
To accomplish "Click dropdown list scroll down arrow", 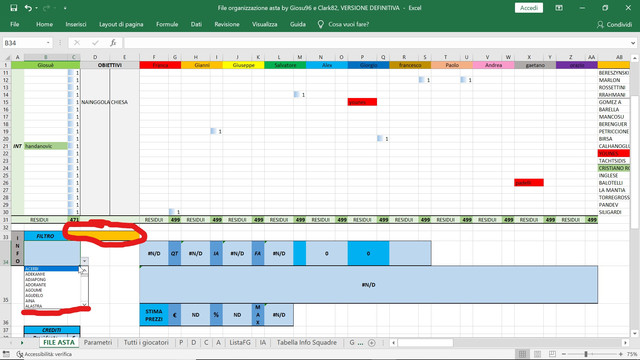I will tap(84, 305).
